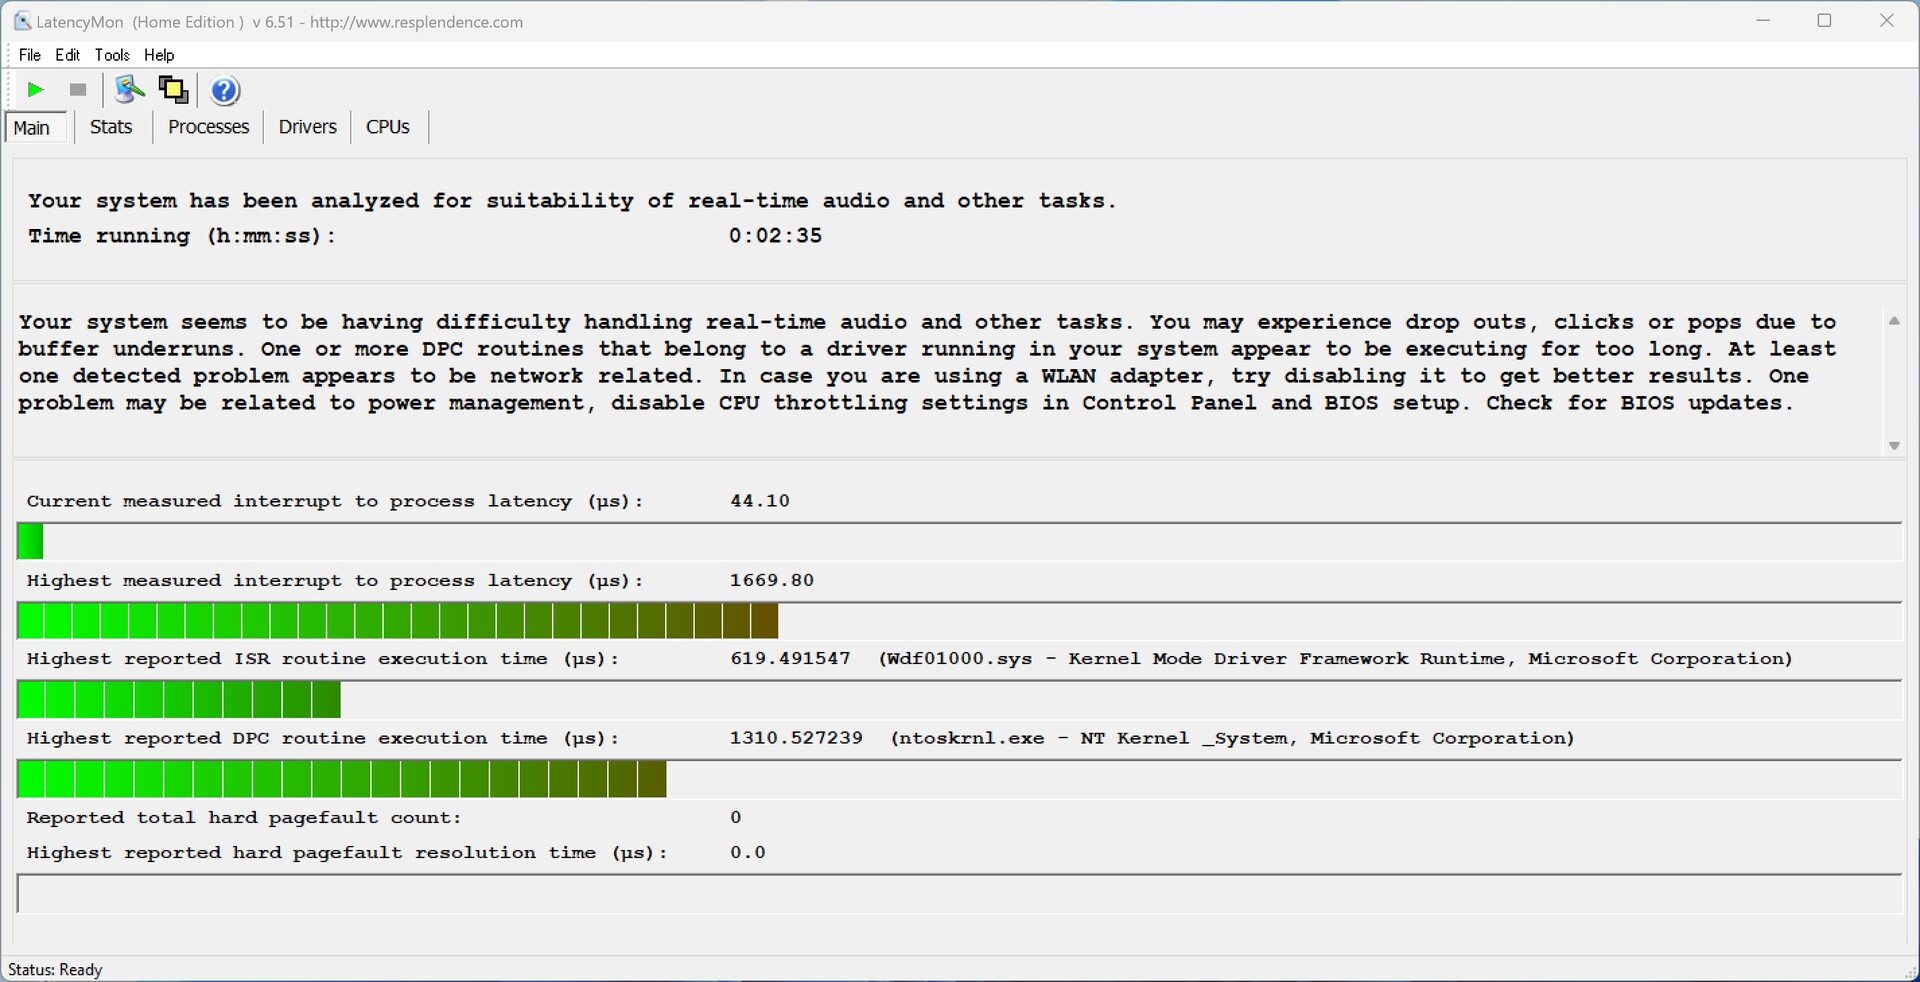Click the highest ISR routine execution time bar
The height and width of the screenshot is (982, 1920).
[959, 700]
